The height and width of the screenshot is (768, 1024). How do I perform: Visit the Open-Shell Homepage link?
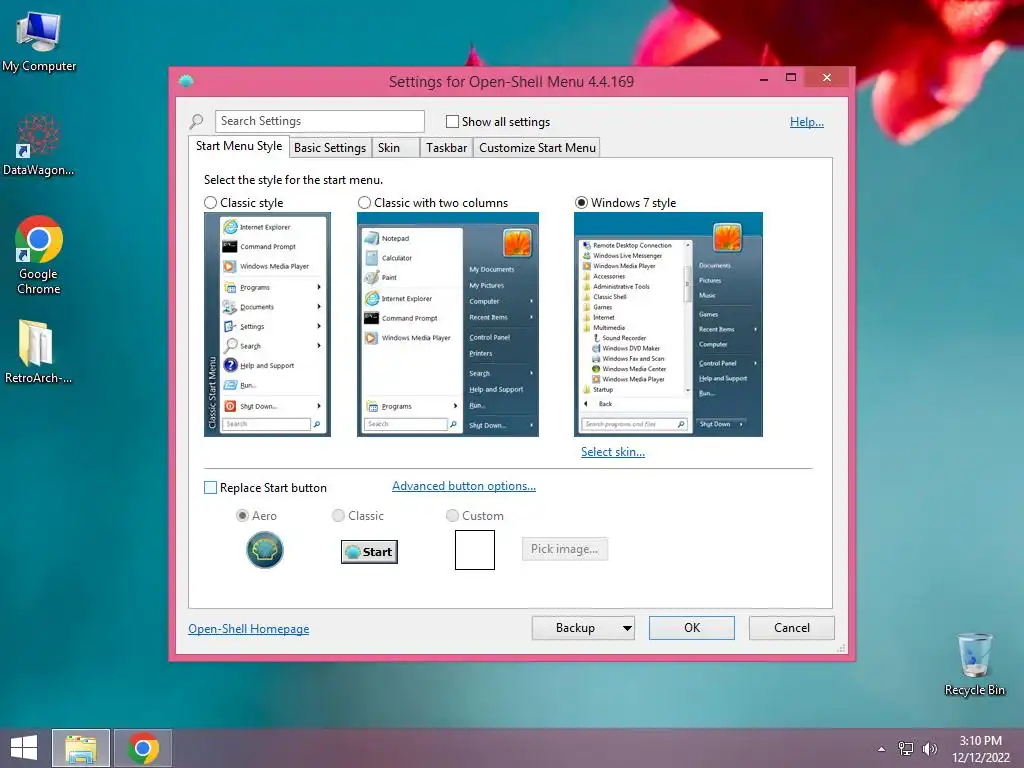pyautogui.click(x=249, y=629)
